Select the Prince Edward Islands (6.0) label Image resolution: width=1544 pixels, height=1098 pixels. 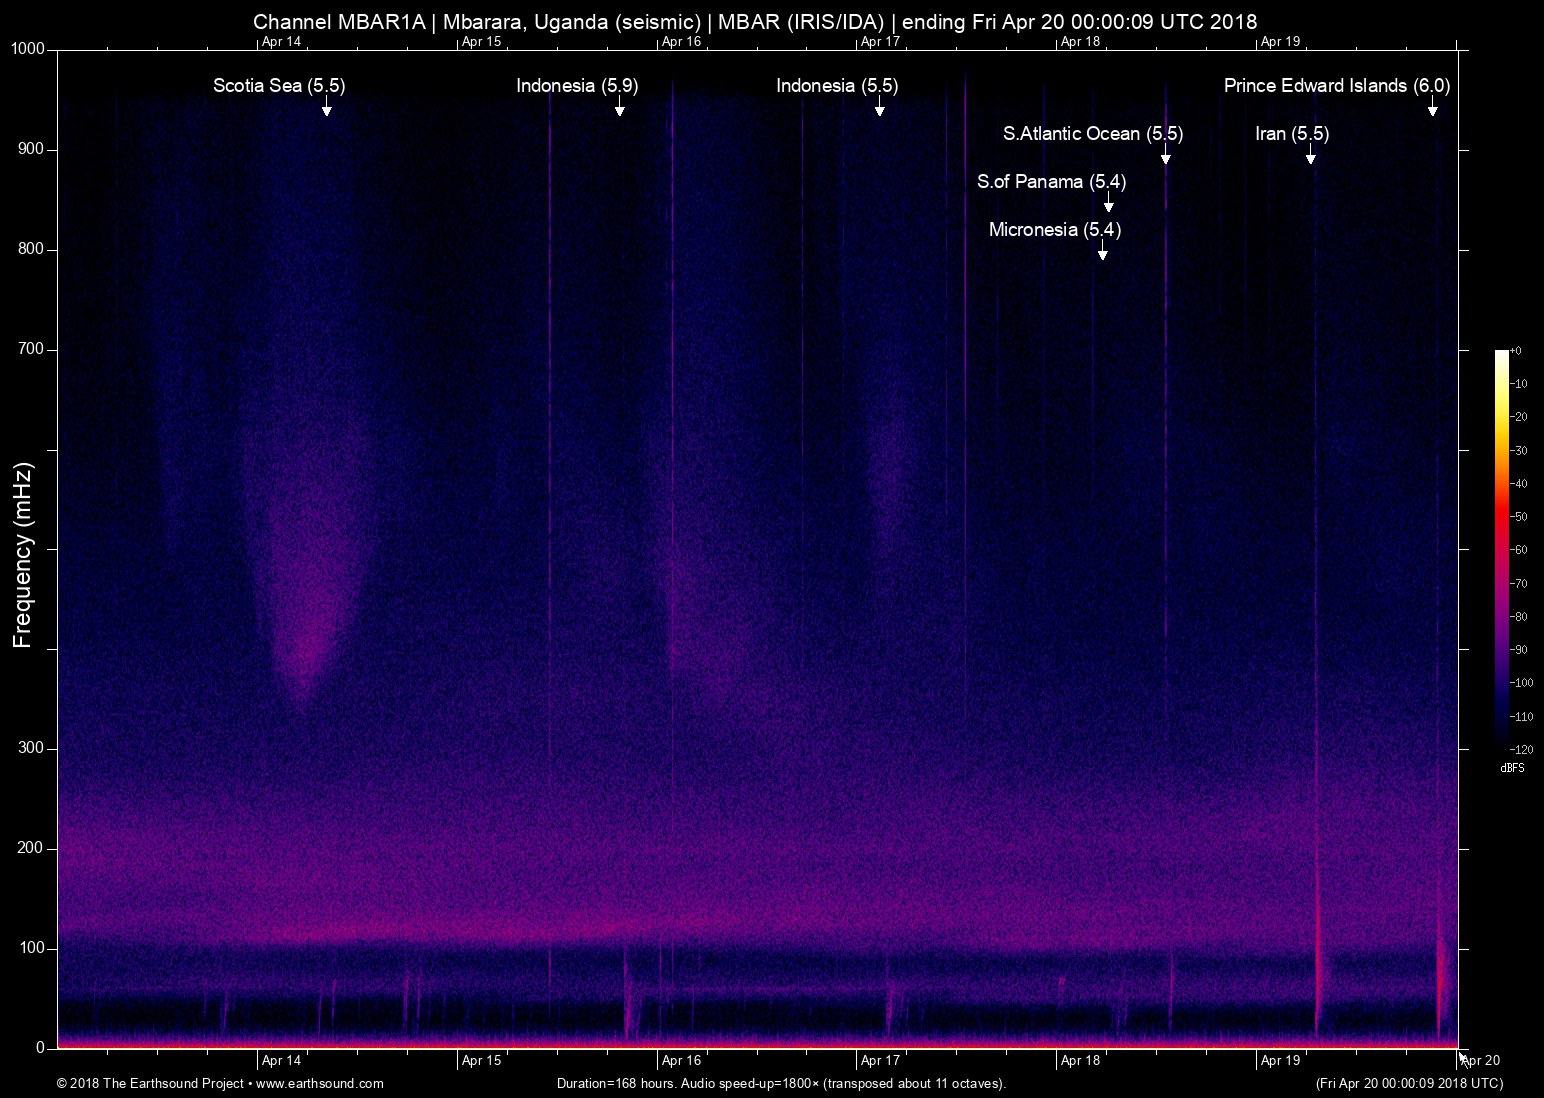pos(1336,86)
